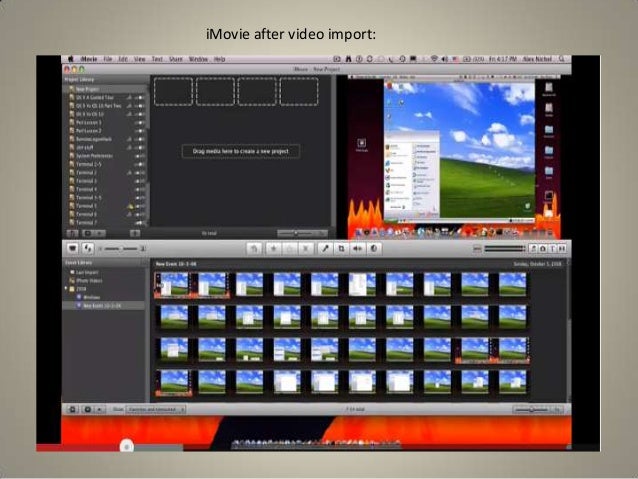Click the 2008 folder label
This screenshot has height=479, width=638.
(81, 289)
